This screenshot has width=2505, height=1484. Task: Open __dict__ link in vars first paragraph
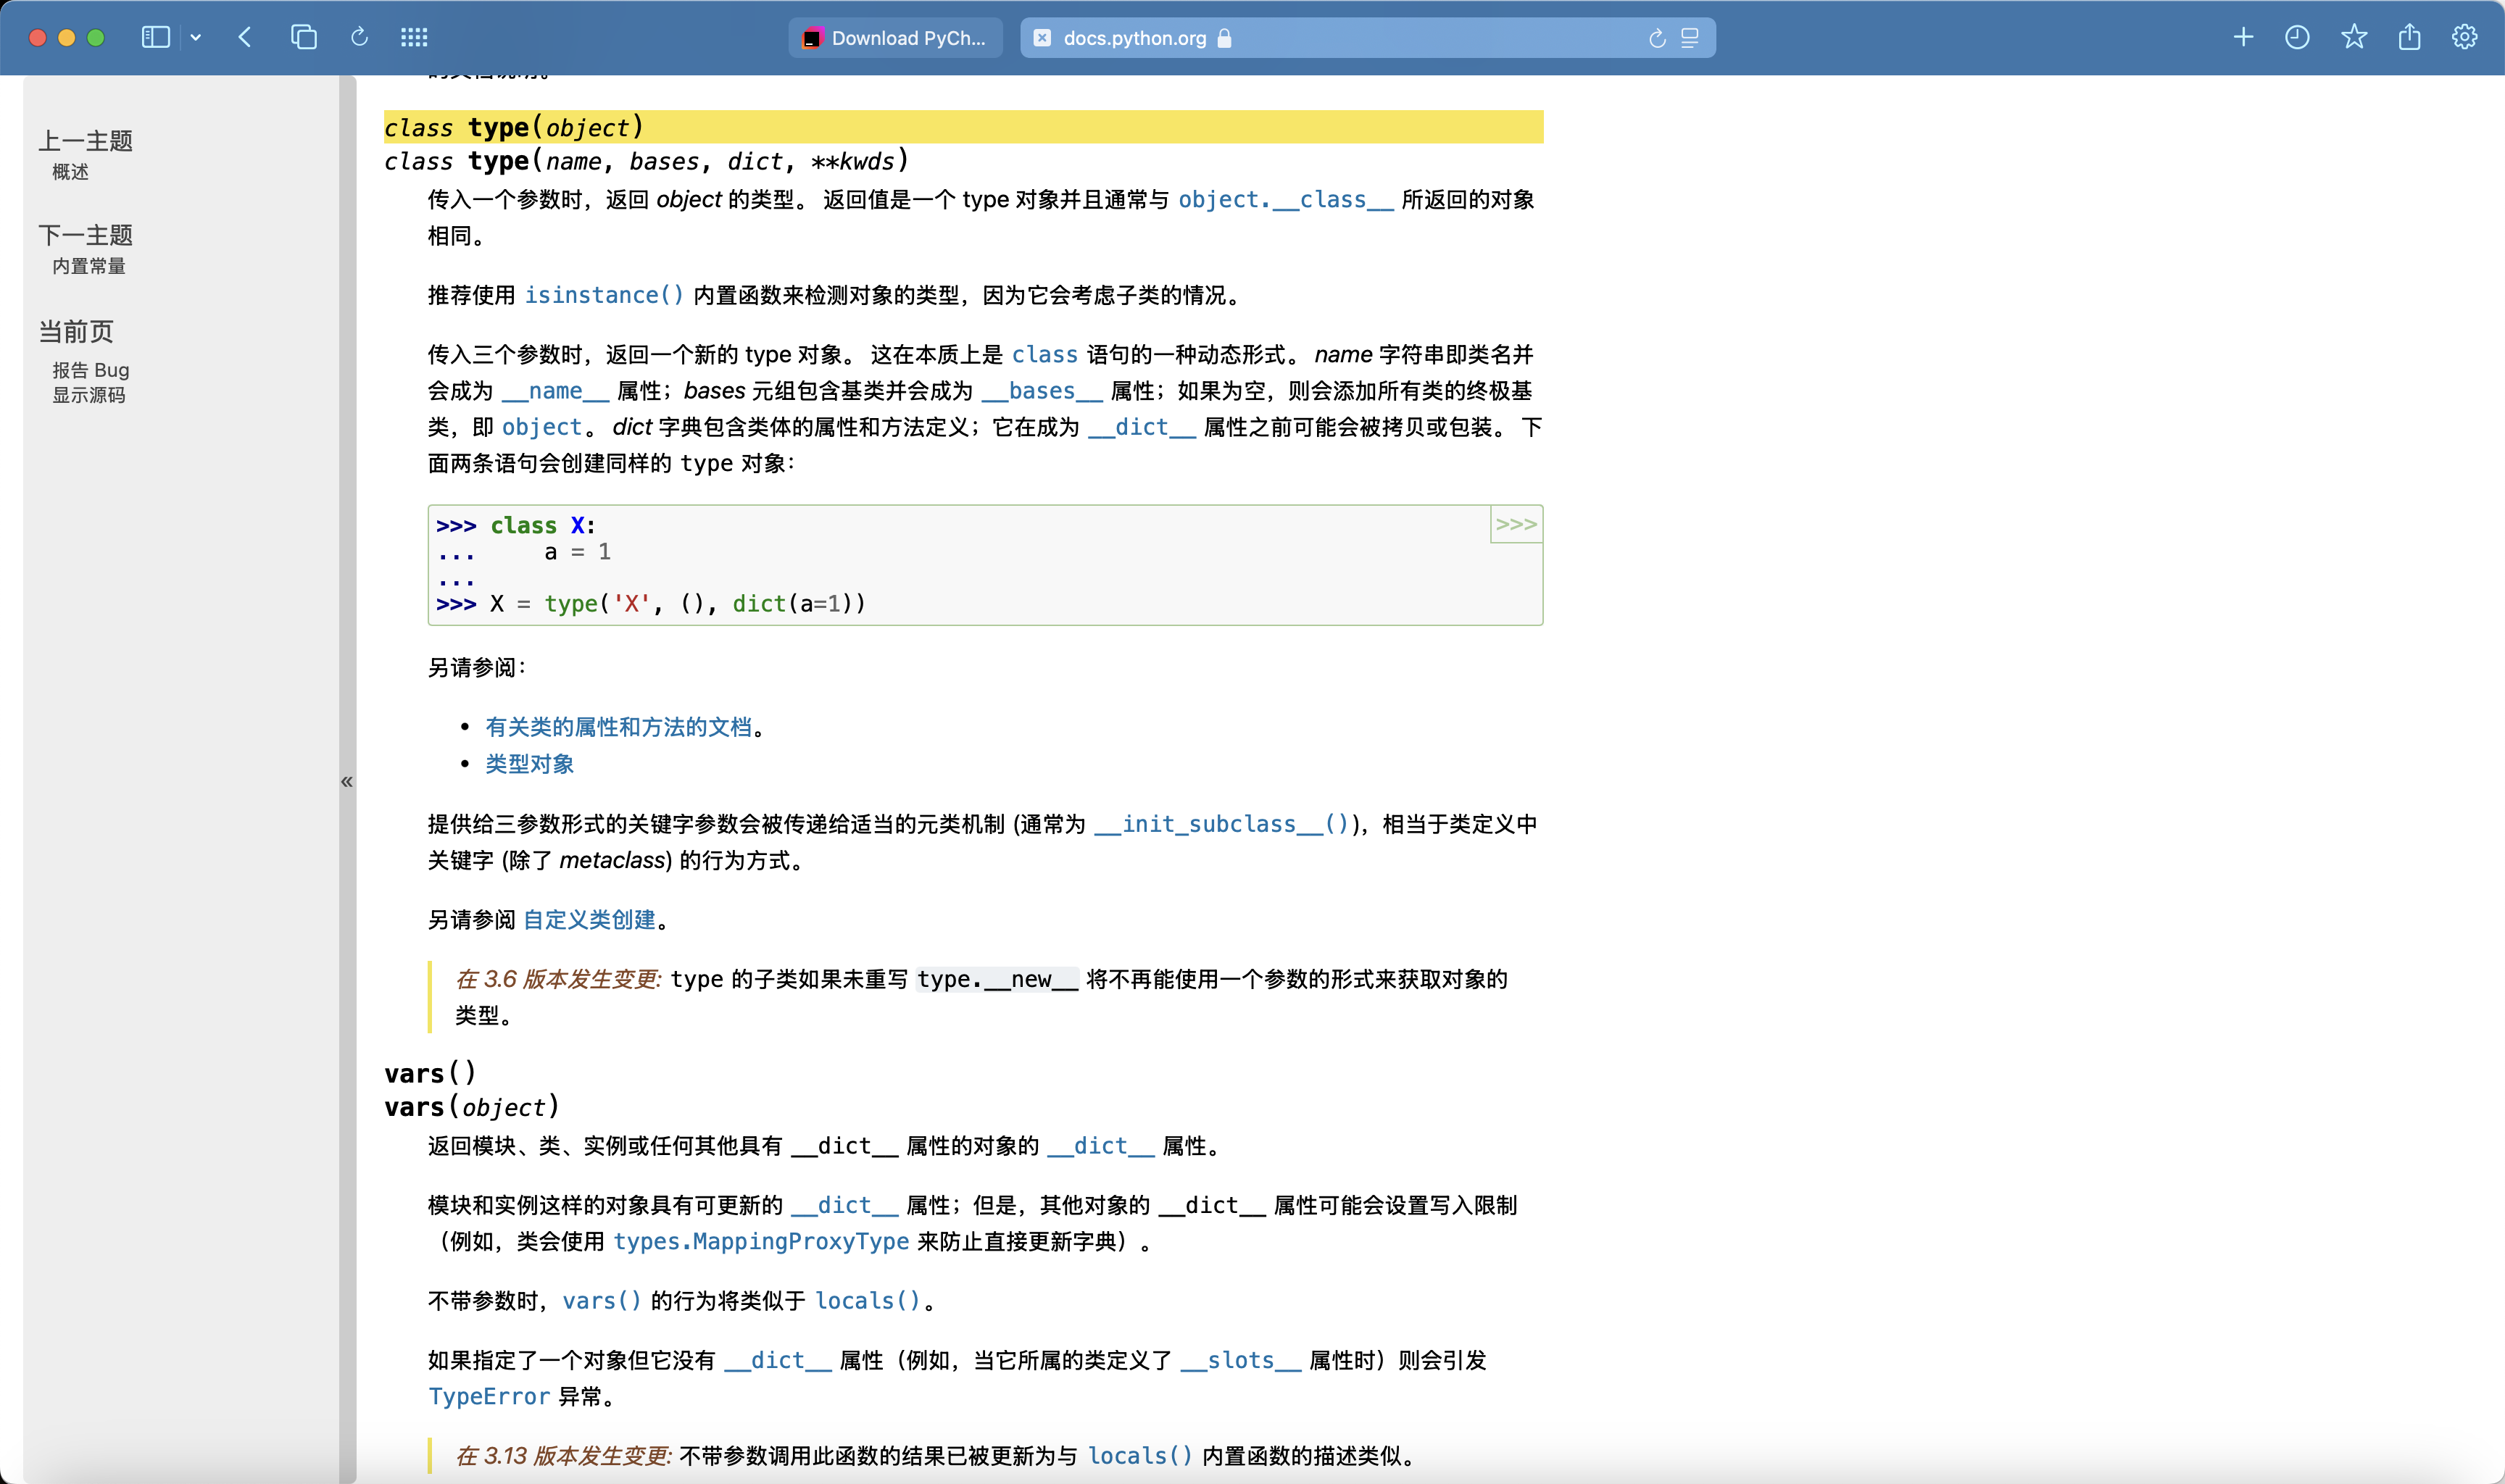[1100, 1146]
